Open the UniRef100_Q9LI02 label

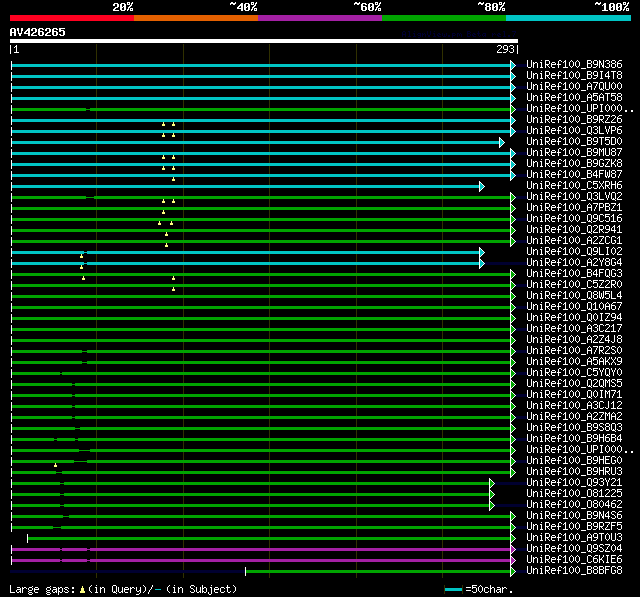574,252
